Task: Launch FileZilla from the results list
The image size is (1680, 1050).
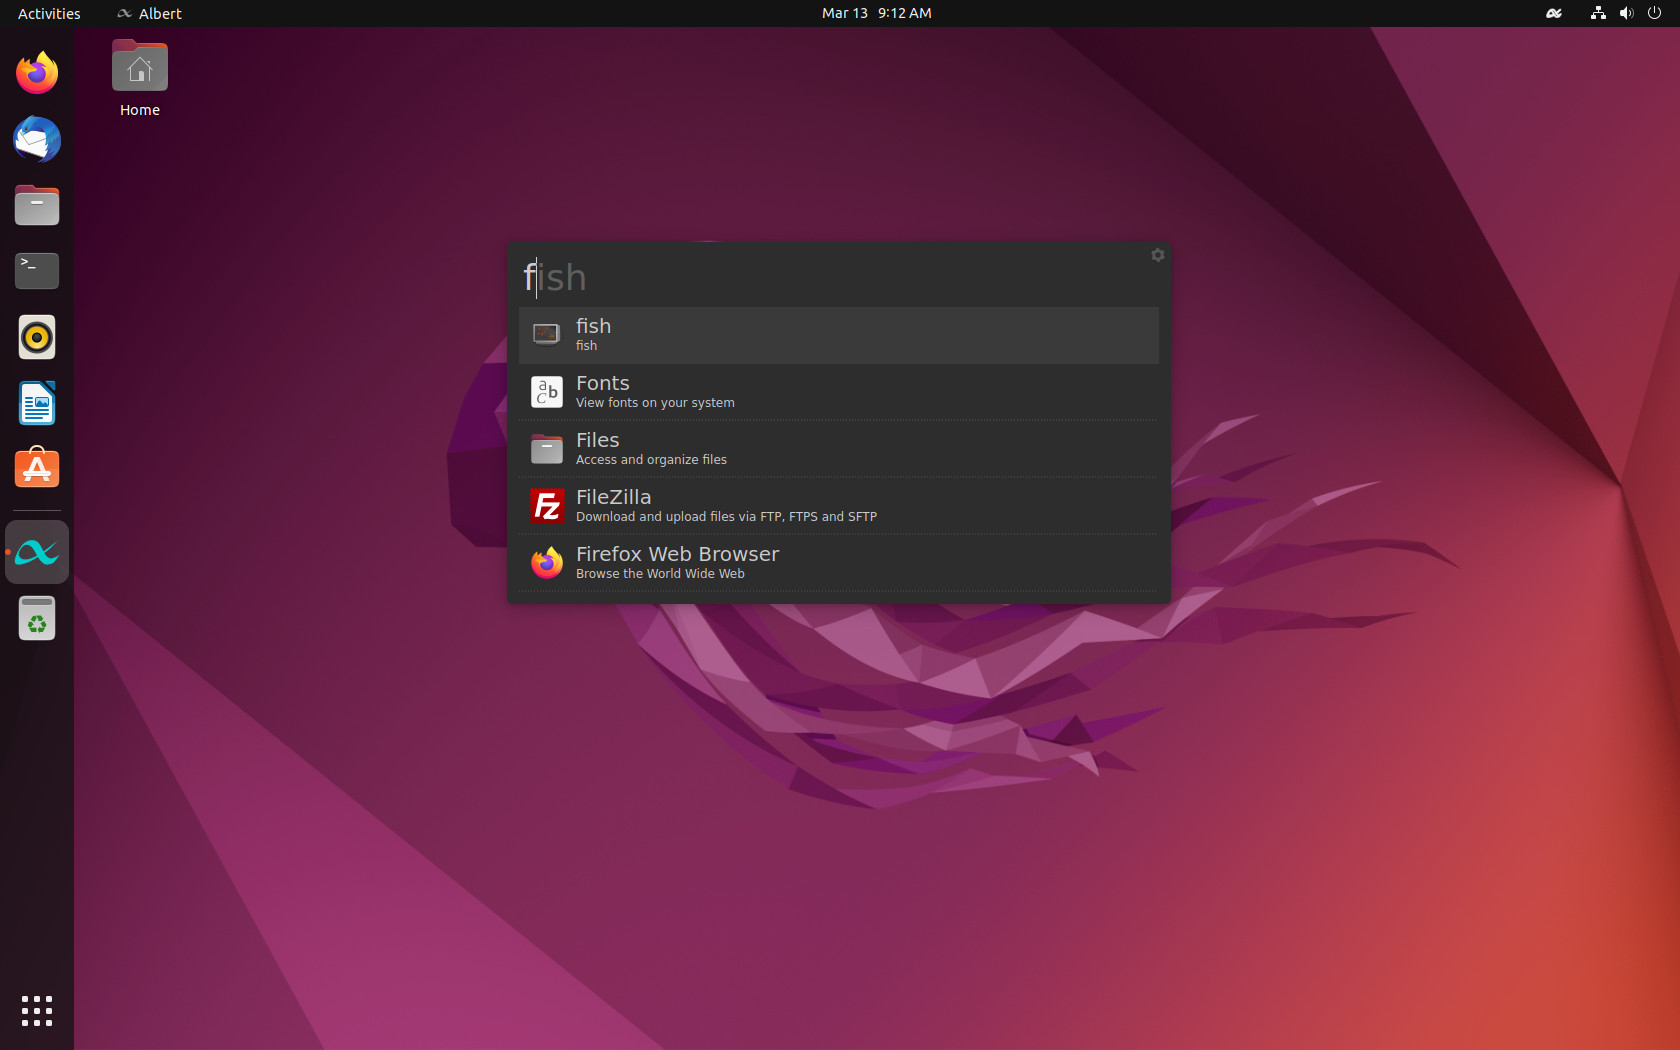Action: [x=838, y=506]
